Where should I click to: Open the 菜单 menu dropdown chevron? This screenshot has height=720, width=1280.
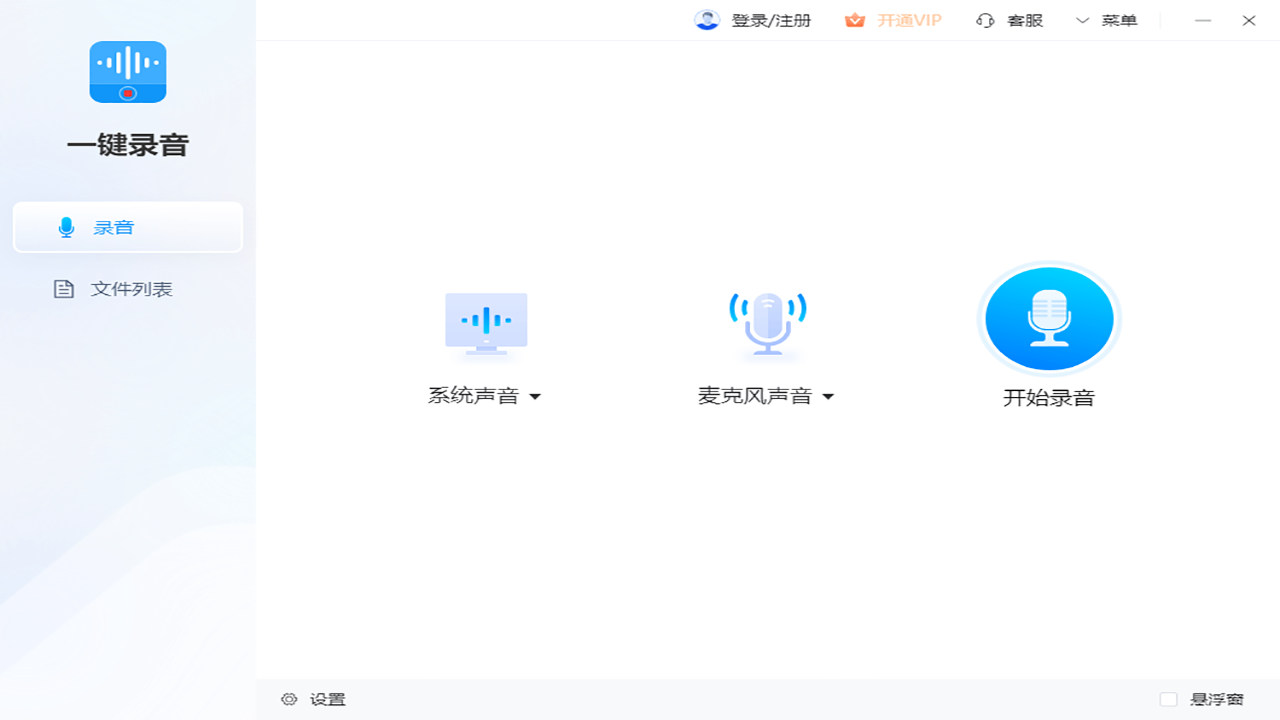(1082, 20)
